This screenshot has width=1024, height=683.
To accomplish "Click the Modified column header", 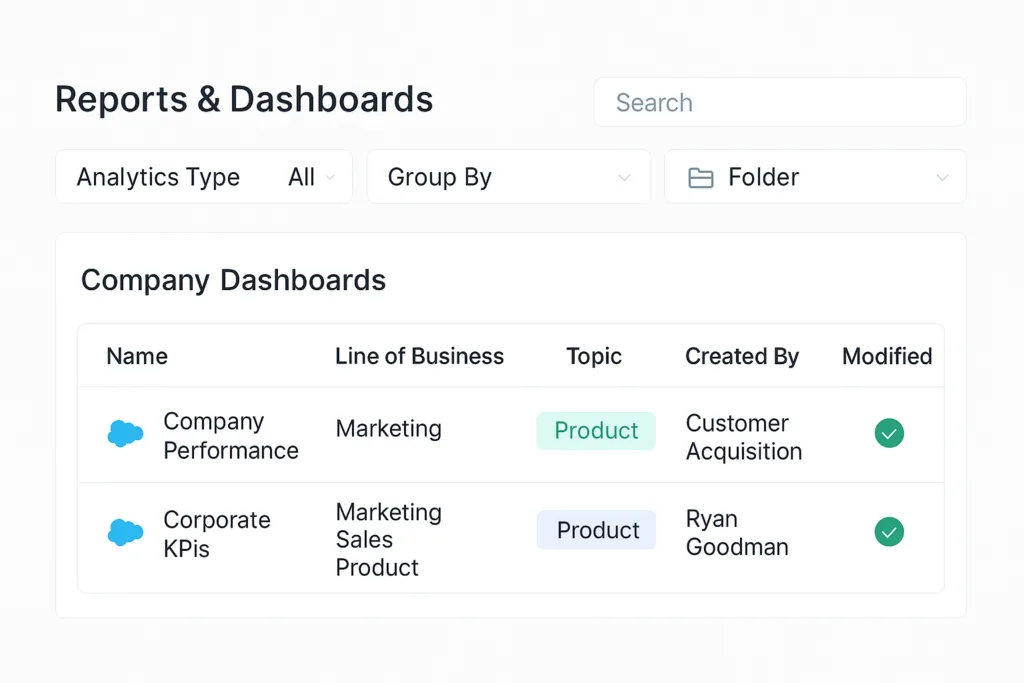I will coord(887,357).
